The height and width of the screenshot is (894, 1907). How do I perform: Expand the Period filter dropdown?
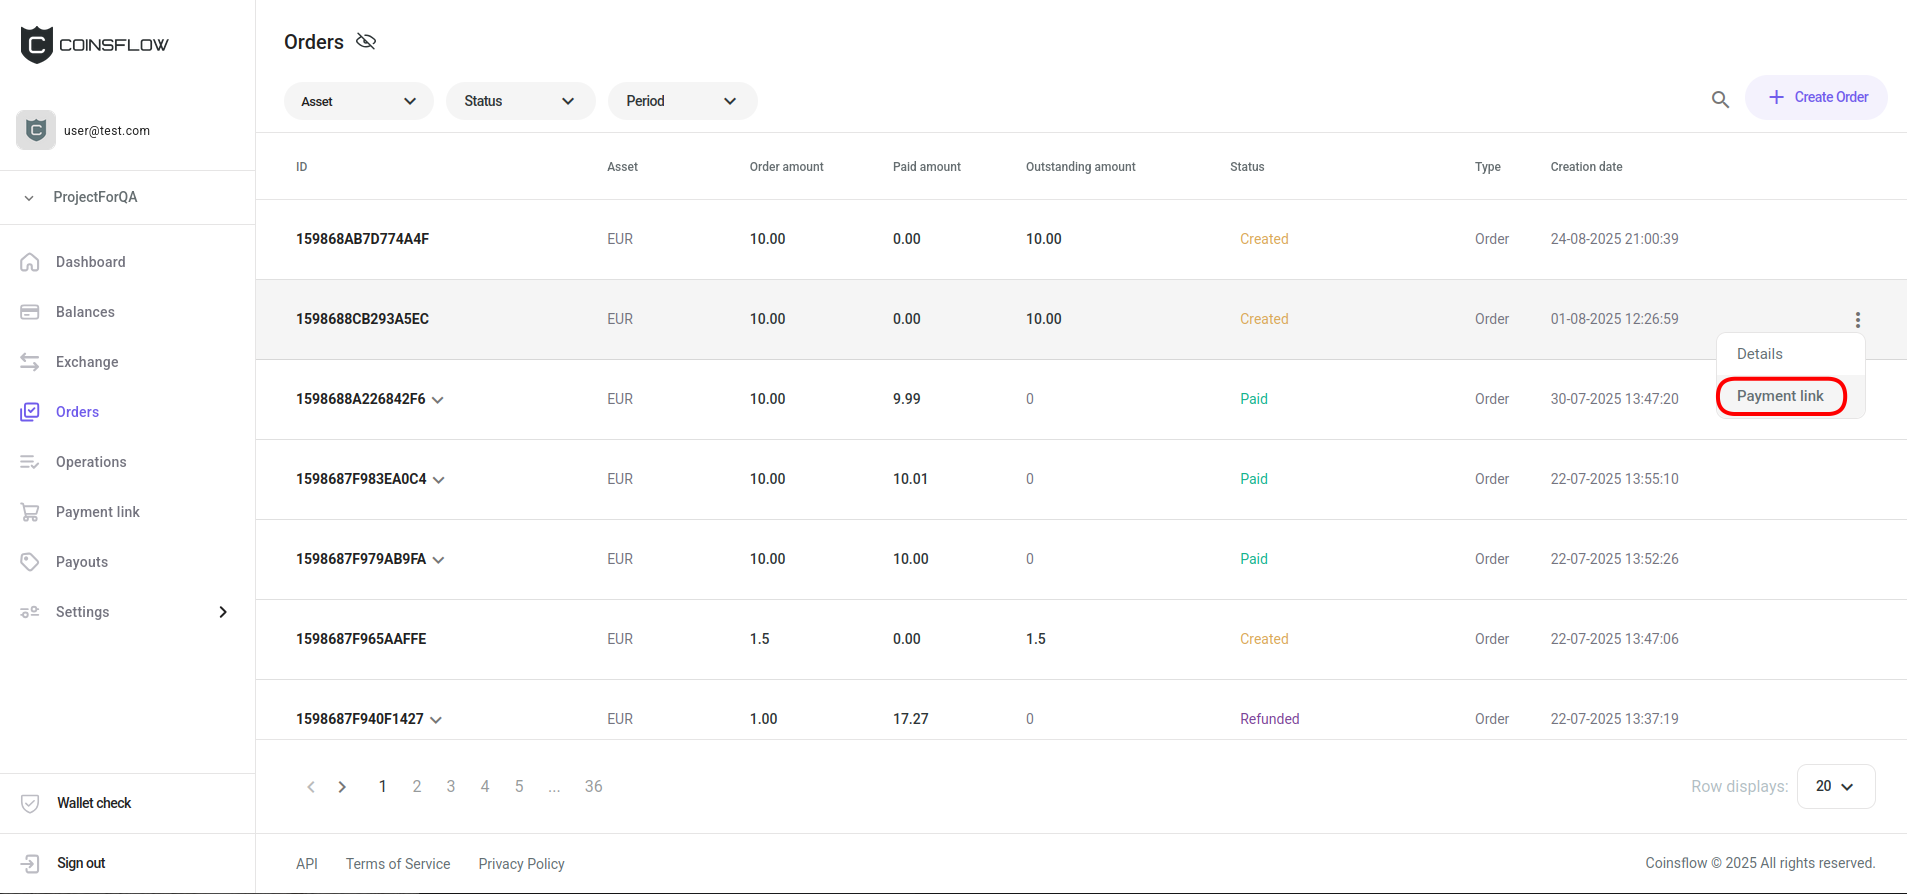(682, 101)
